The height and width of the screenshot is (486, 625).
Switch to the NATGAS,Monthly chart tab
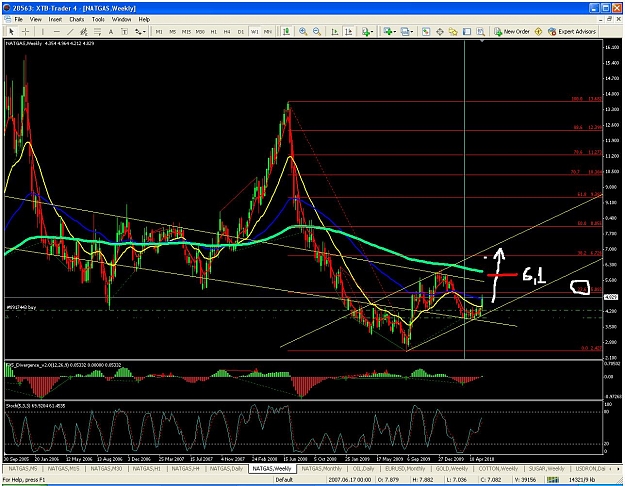coord(321,469)
